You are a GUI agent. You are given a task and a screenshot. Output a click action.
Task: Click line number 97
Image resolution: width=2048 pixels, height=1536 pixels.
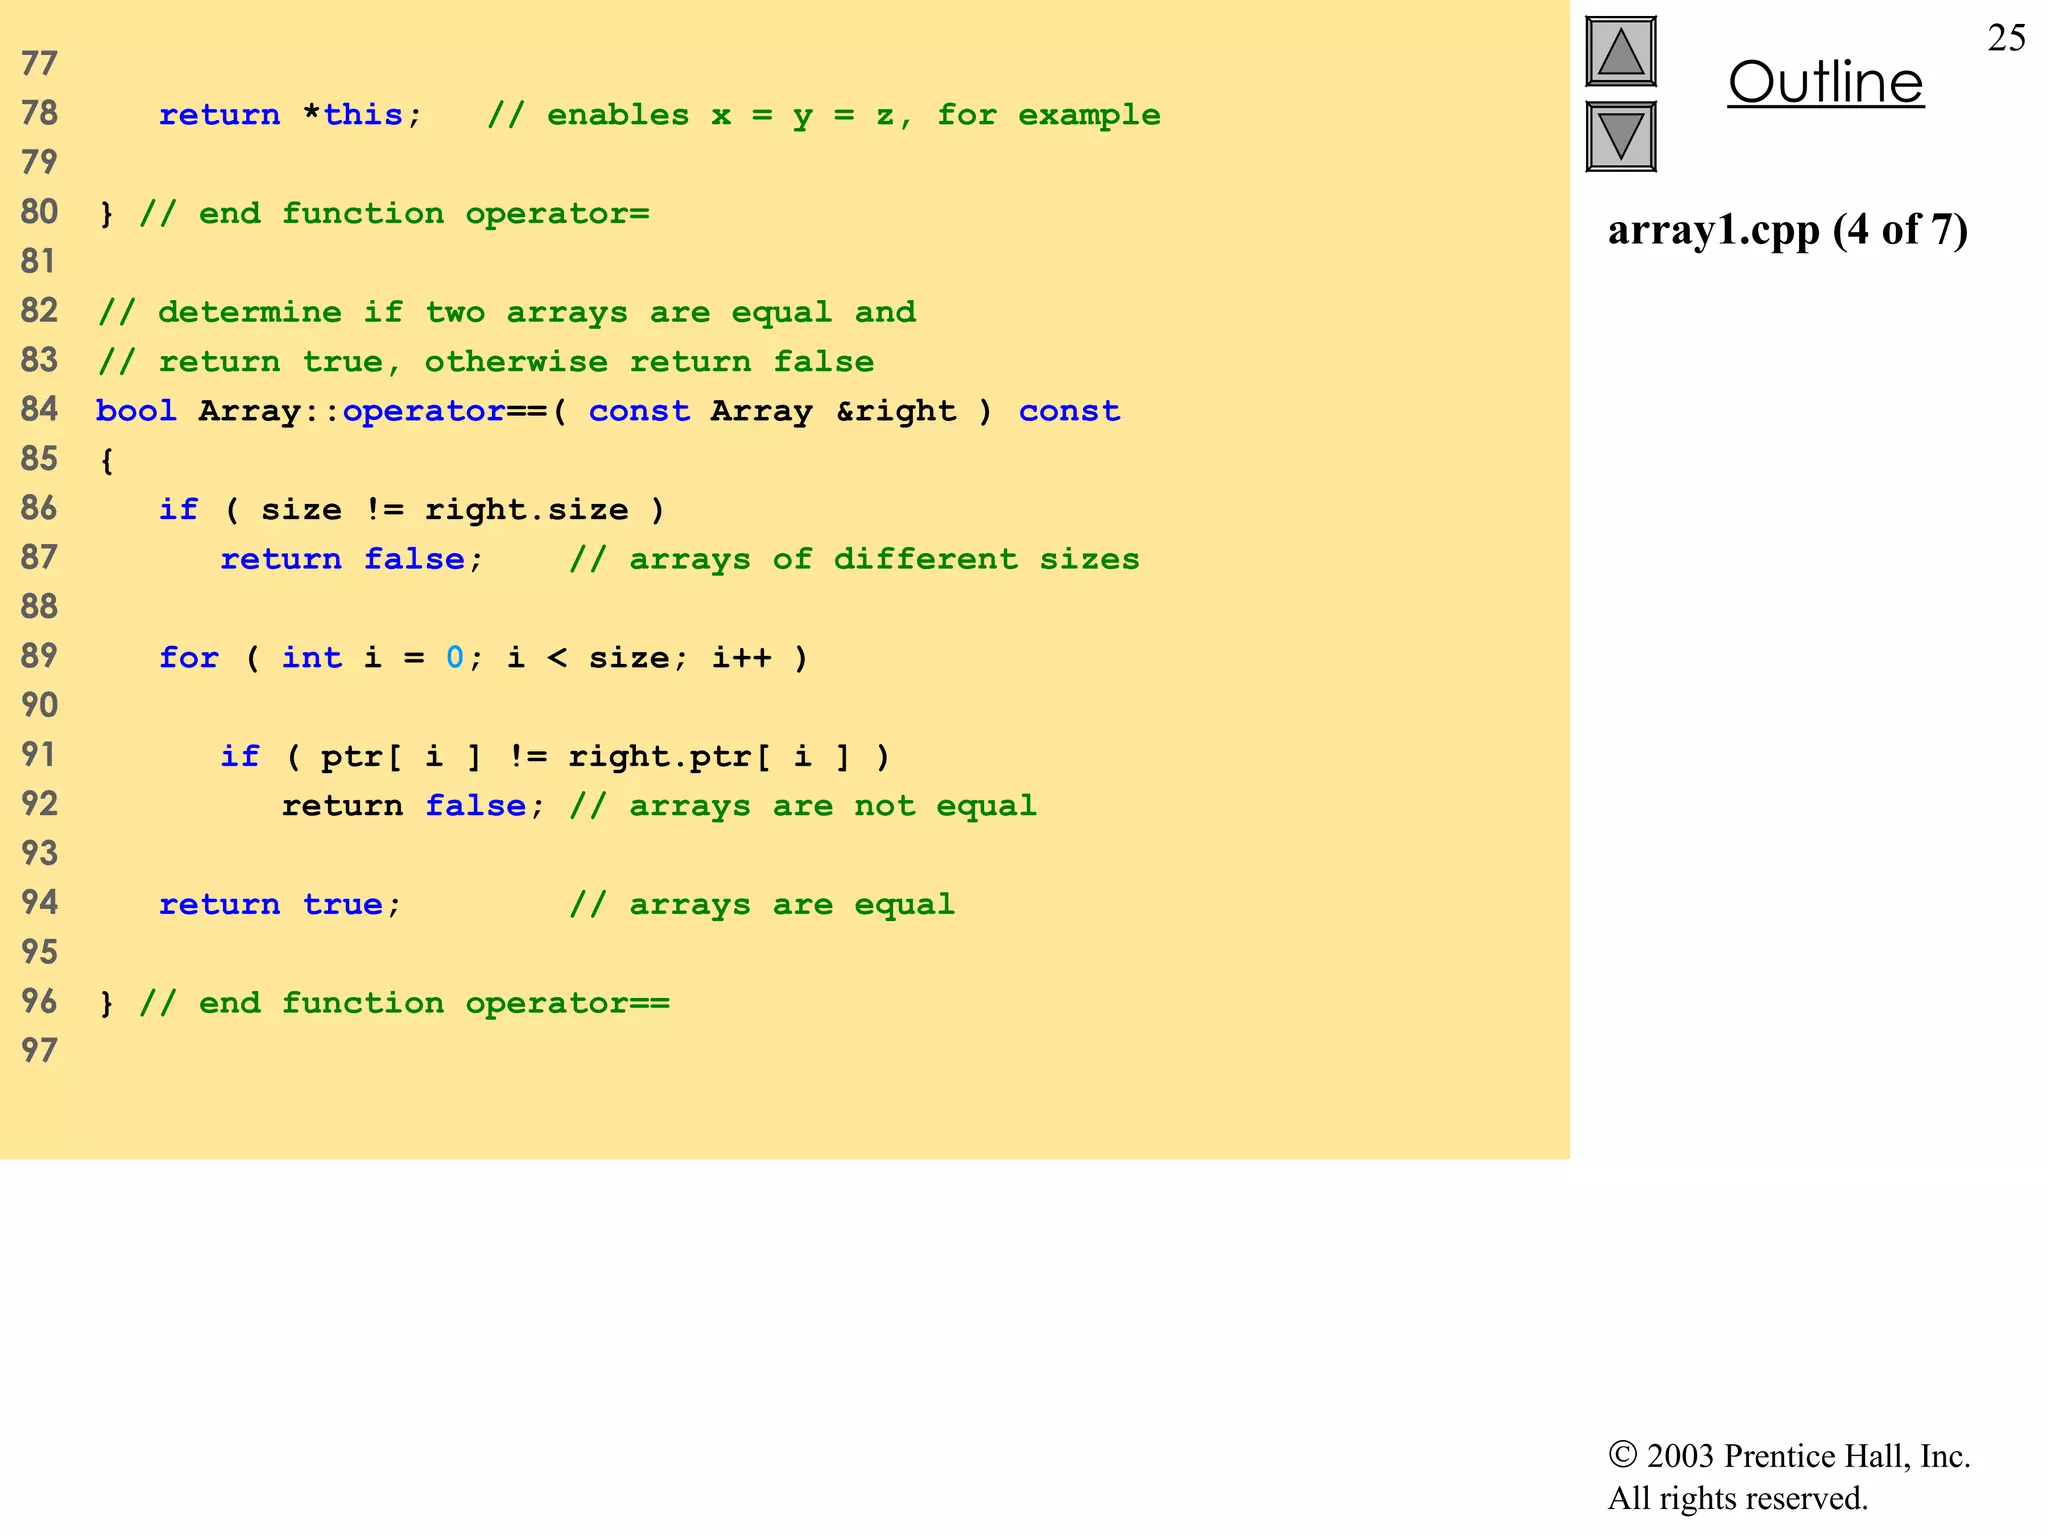[x=39, y=1051]
